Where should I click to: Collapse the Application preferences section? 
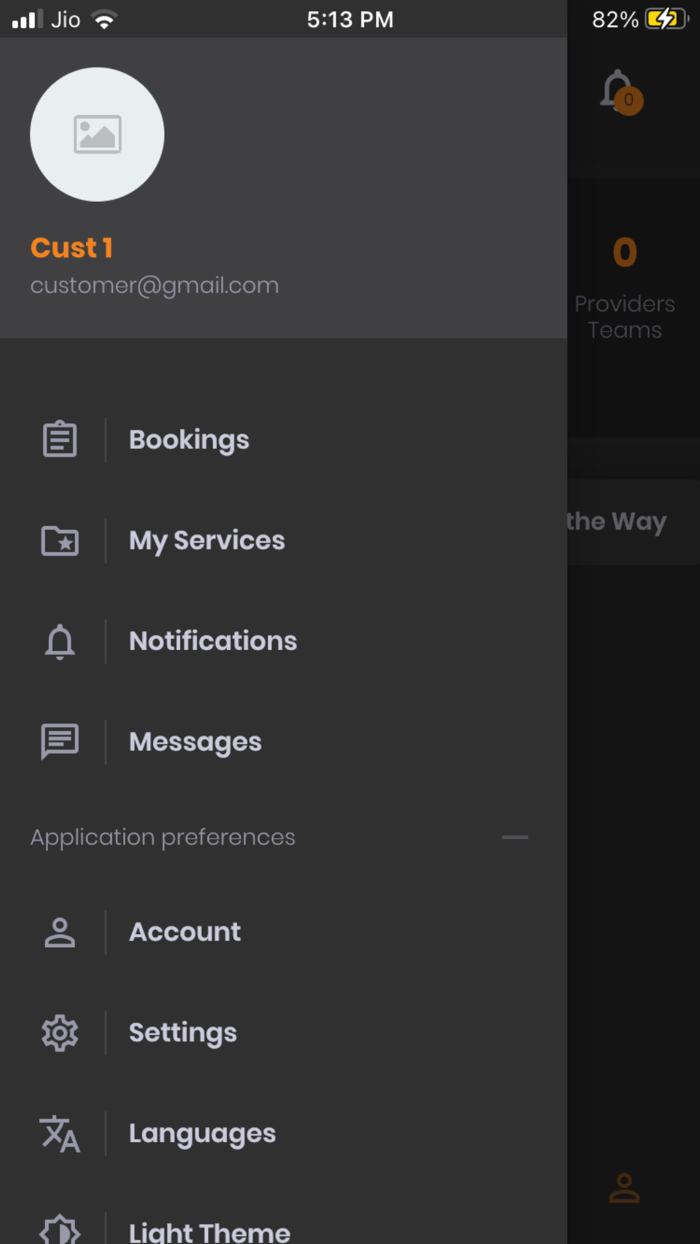(515, 837)
